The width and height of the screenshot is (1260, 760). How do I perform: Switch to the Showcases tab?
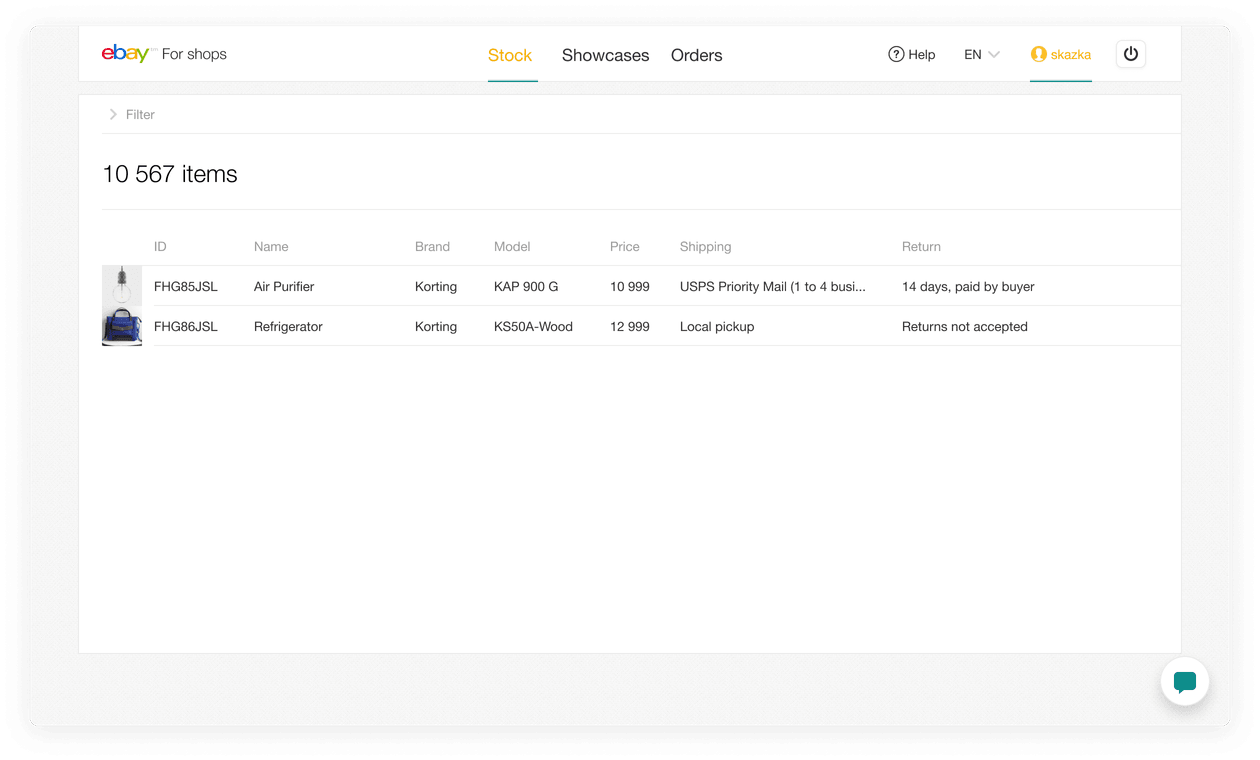[x=605, y=55]
